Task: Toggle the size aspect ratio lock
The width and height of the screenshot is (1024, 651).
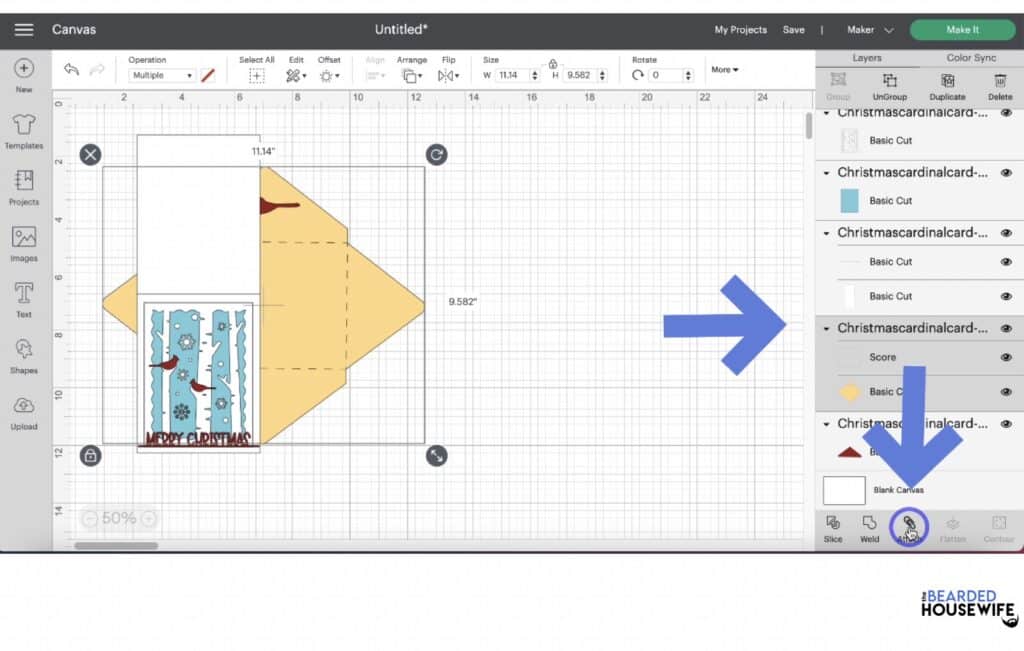Action: [x=553, y=64]
